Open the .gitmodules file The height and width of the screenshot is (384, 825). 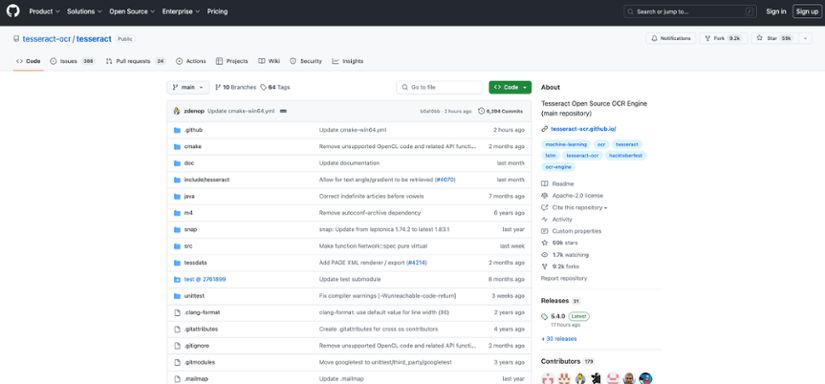pyautogui.click(x=199, y=362)
